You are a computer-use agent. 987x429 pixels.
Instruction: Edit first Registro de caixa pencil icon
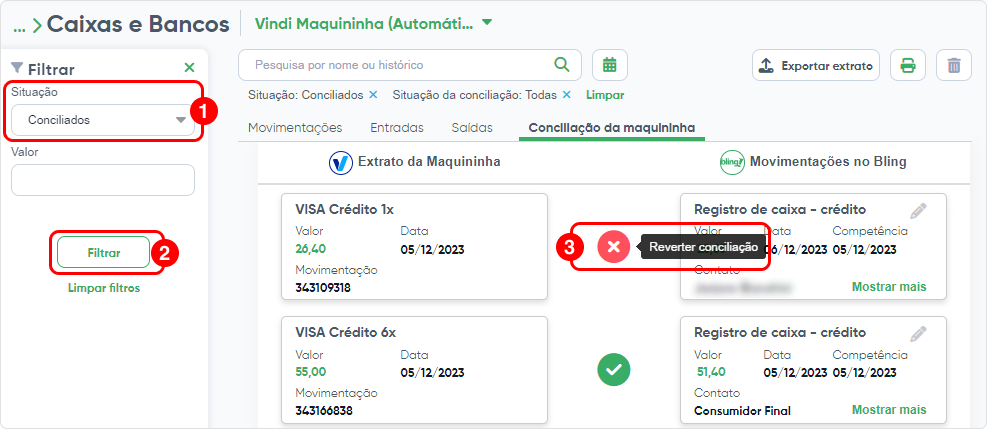(918, 211)
